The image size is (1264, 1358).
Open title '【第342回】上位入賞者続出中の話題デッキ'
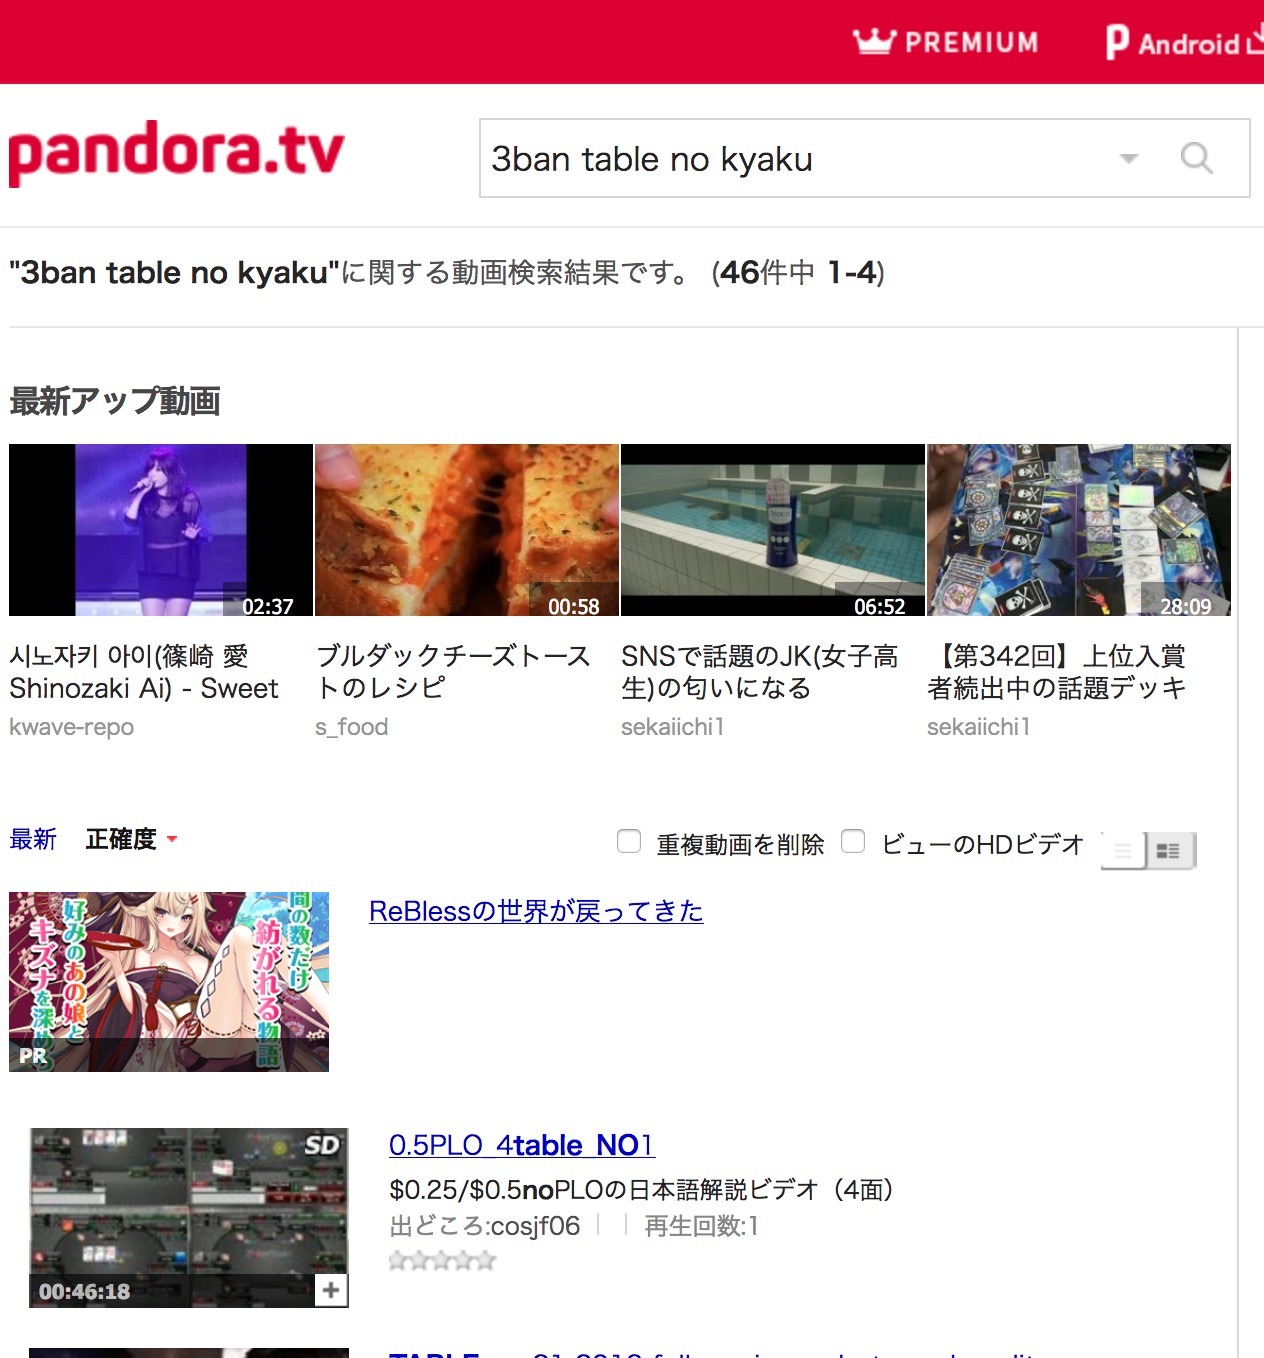(1057, 672)
